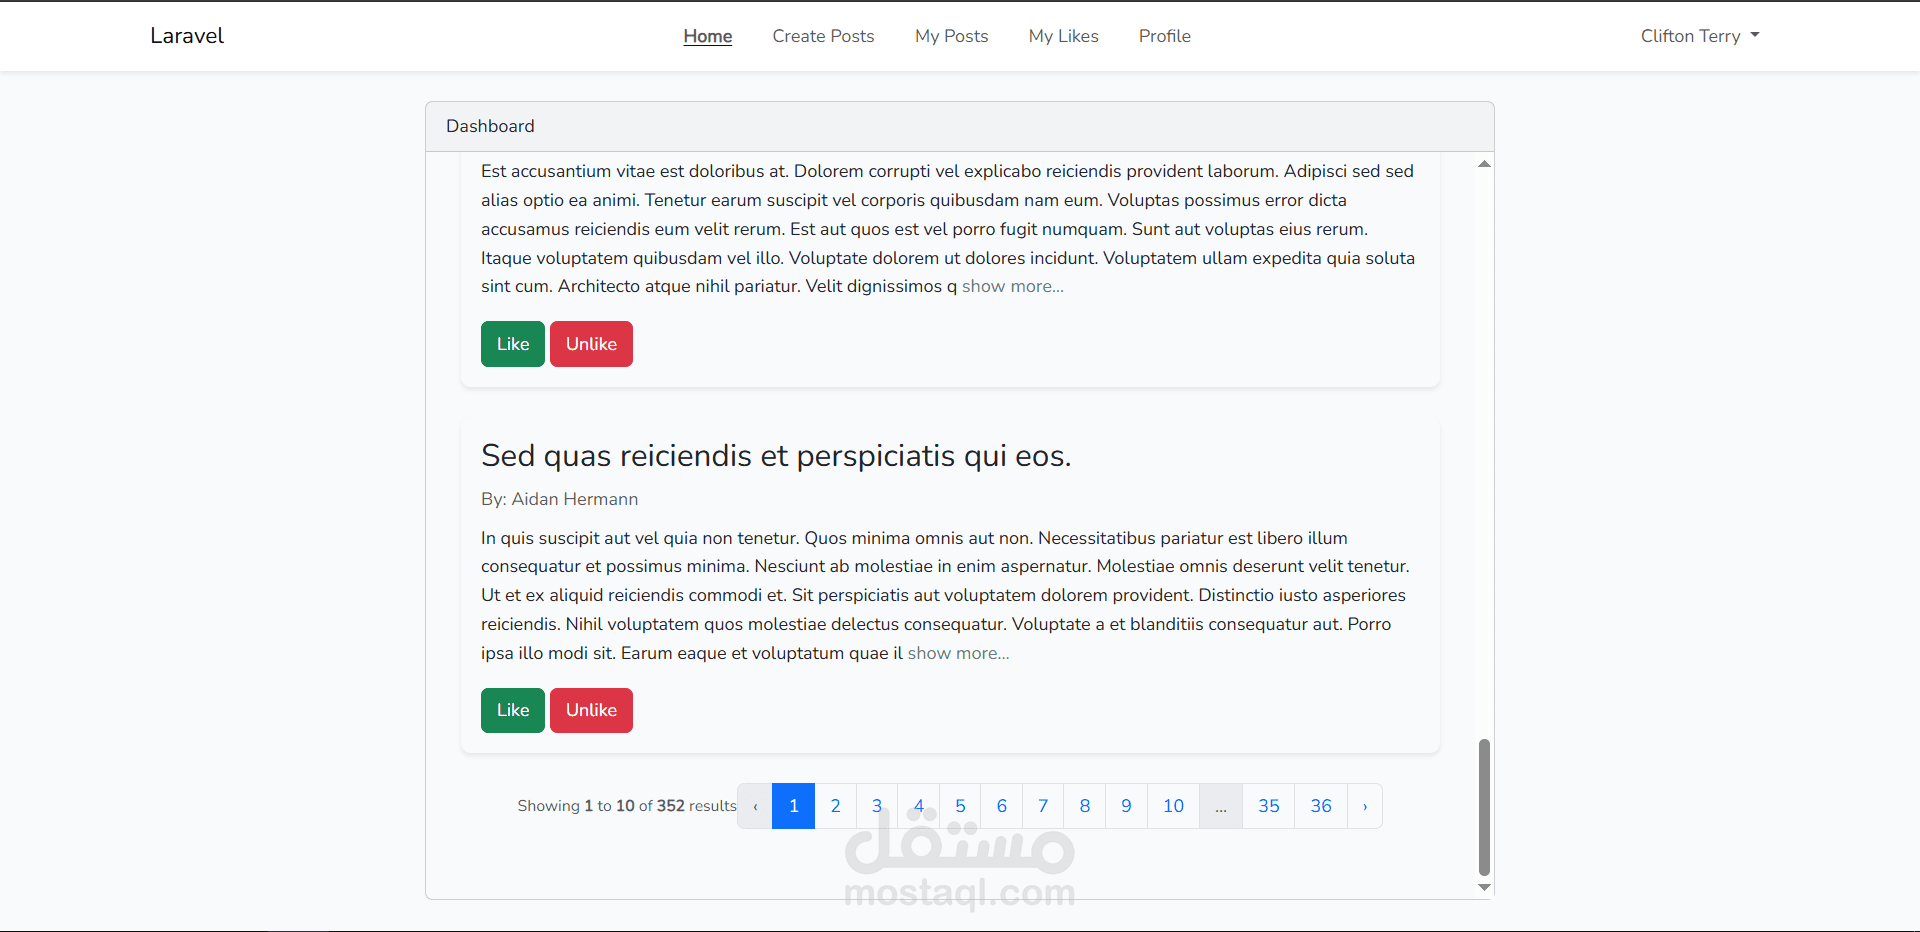Click the previous page chevron in pagination
Image resolution: width=1920 pixels, height=932 pixels.
tap(754, 806)
